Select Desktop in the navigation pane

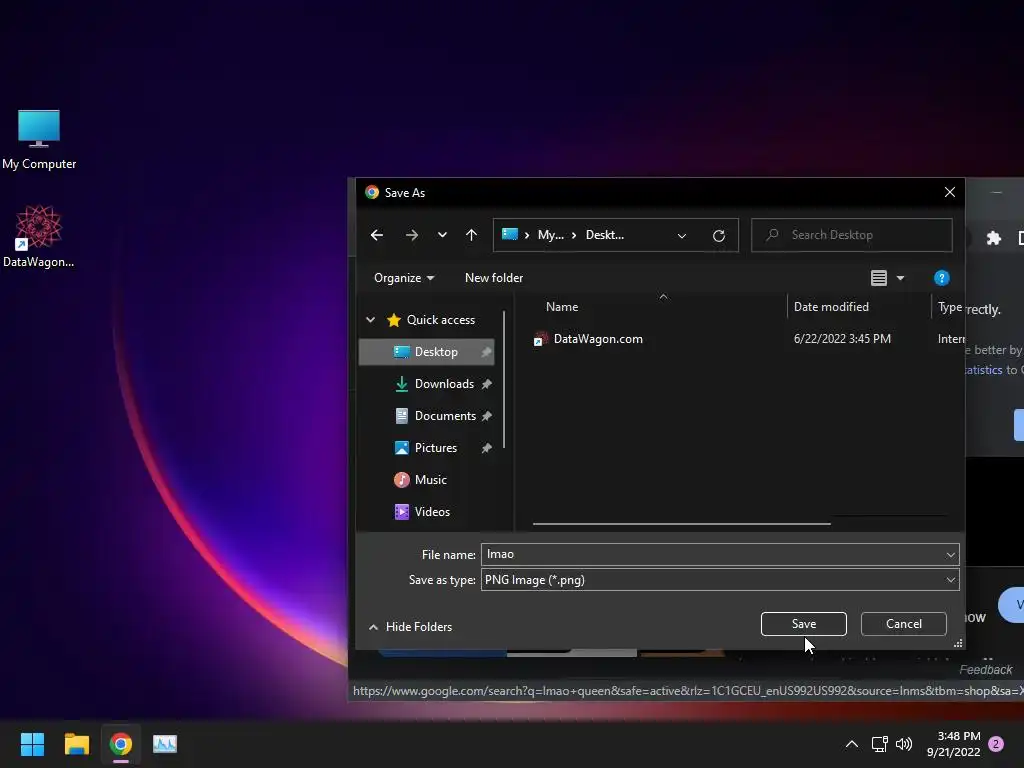[x=426, y=352]
